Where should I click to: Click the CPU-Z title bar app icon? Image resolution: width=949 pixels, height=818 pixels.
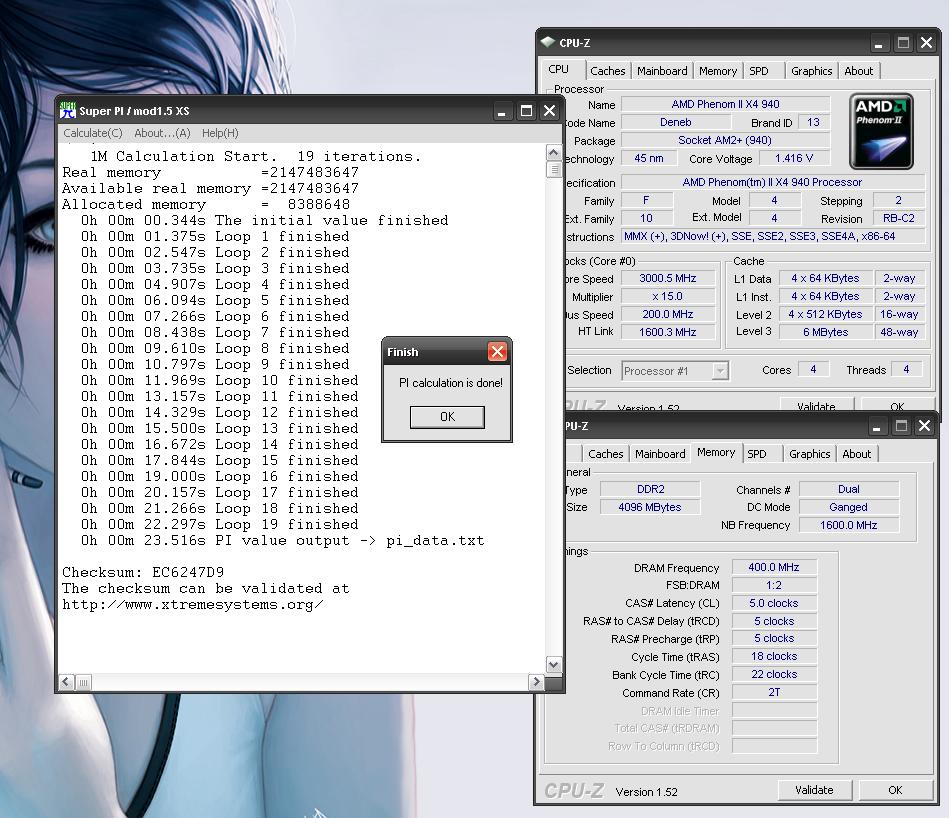coord(548,42)
